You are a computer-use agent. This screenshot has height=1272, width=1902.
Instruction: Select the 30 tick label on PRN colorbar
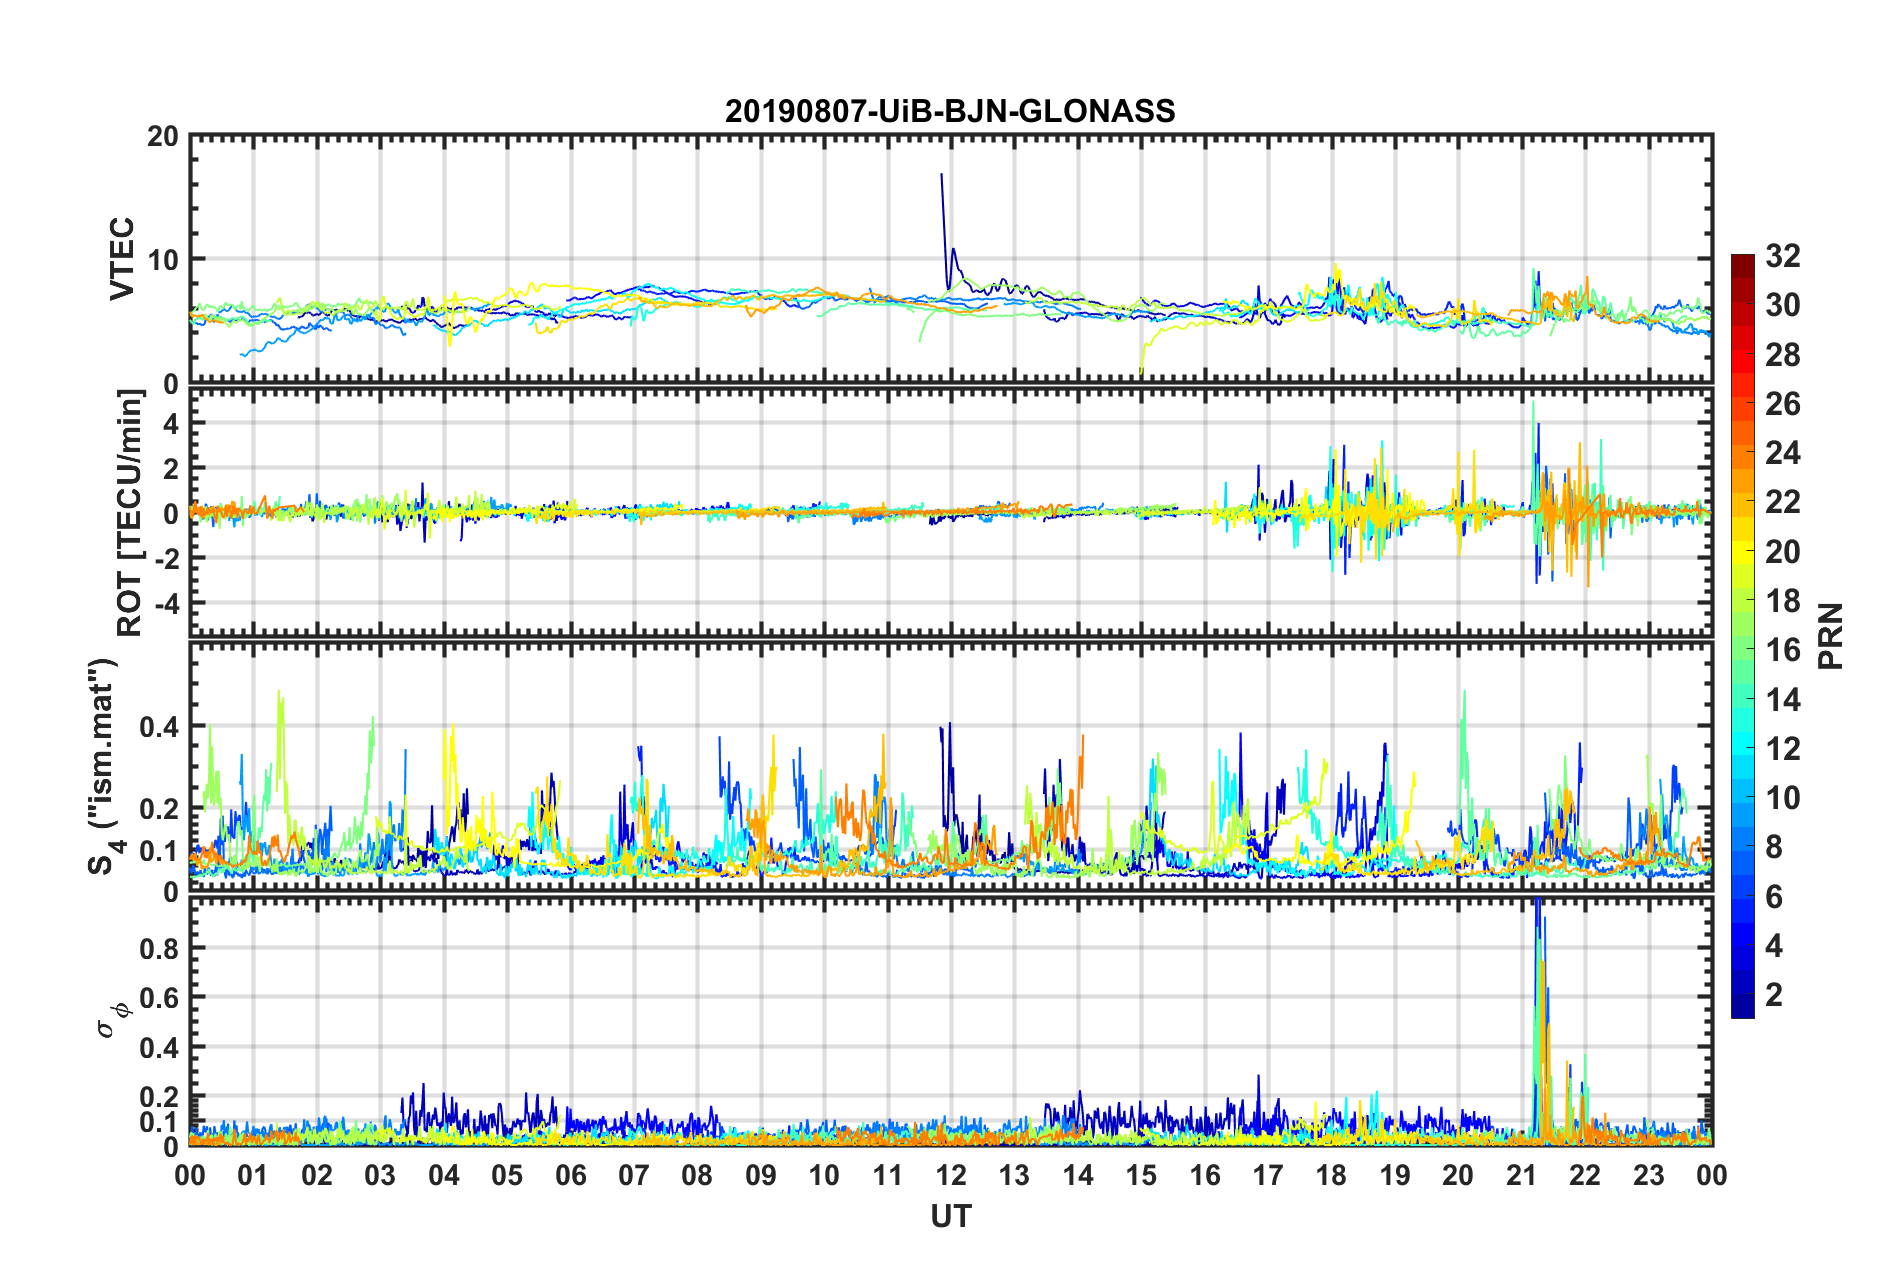tap(1783, 305)
